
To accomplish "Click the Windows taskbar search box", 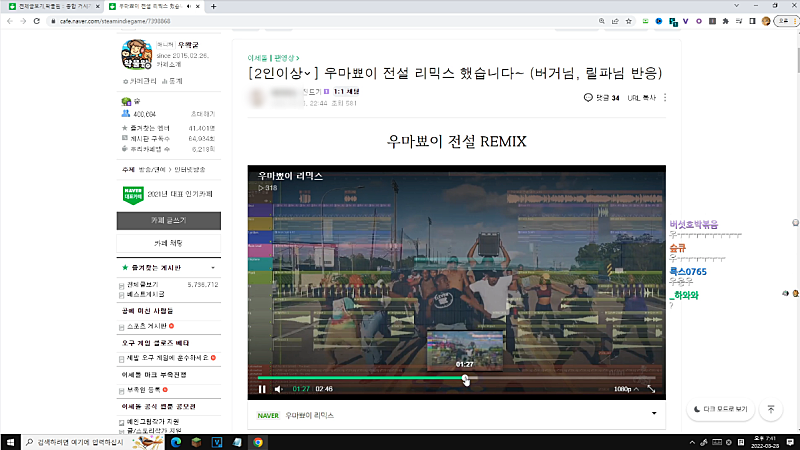I will coord(93,442).
